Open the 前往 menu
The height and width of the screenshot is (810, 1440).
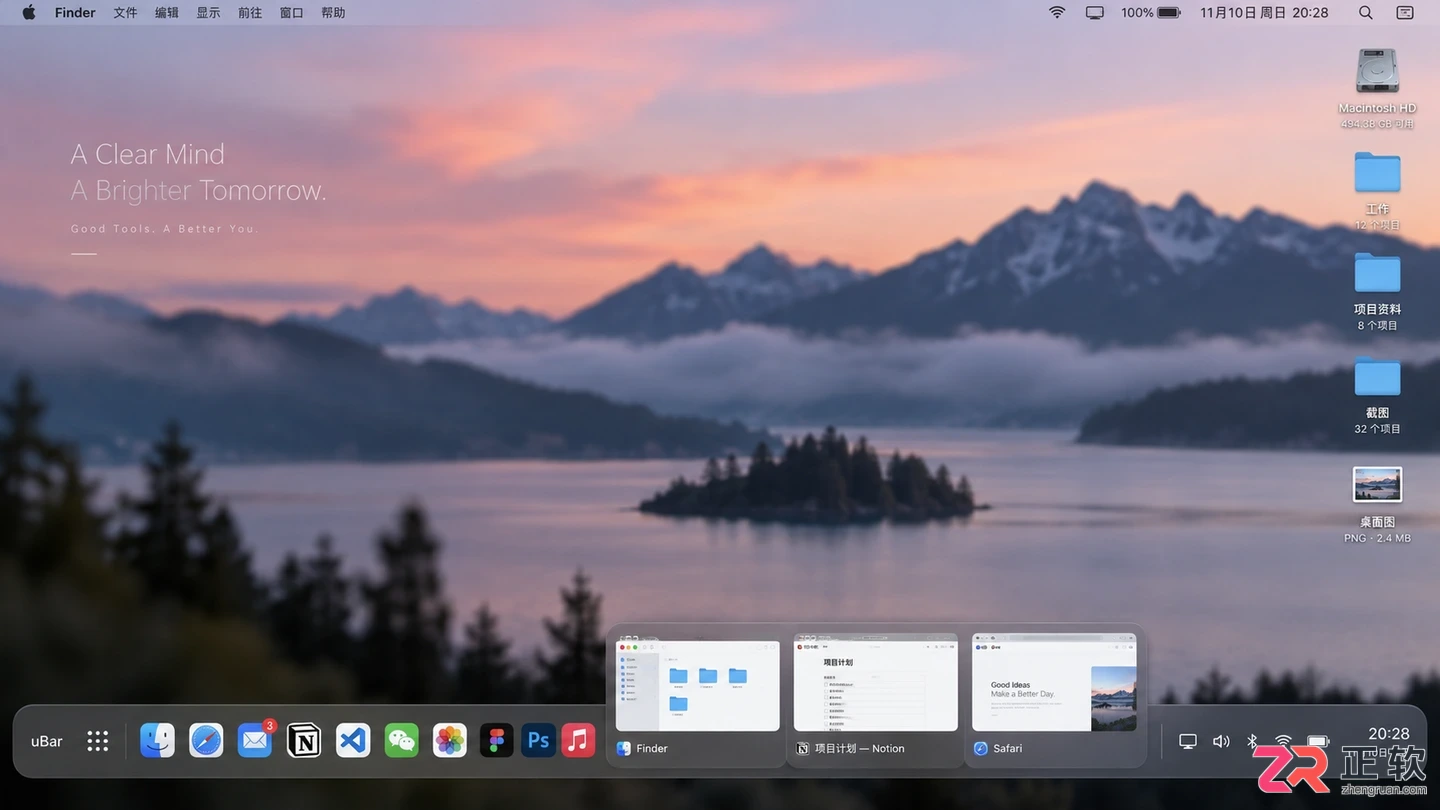click(250, 13)
